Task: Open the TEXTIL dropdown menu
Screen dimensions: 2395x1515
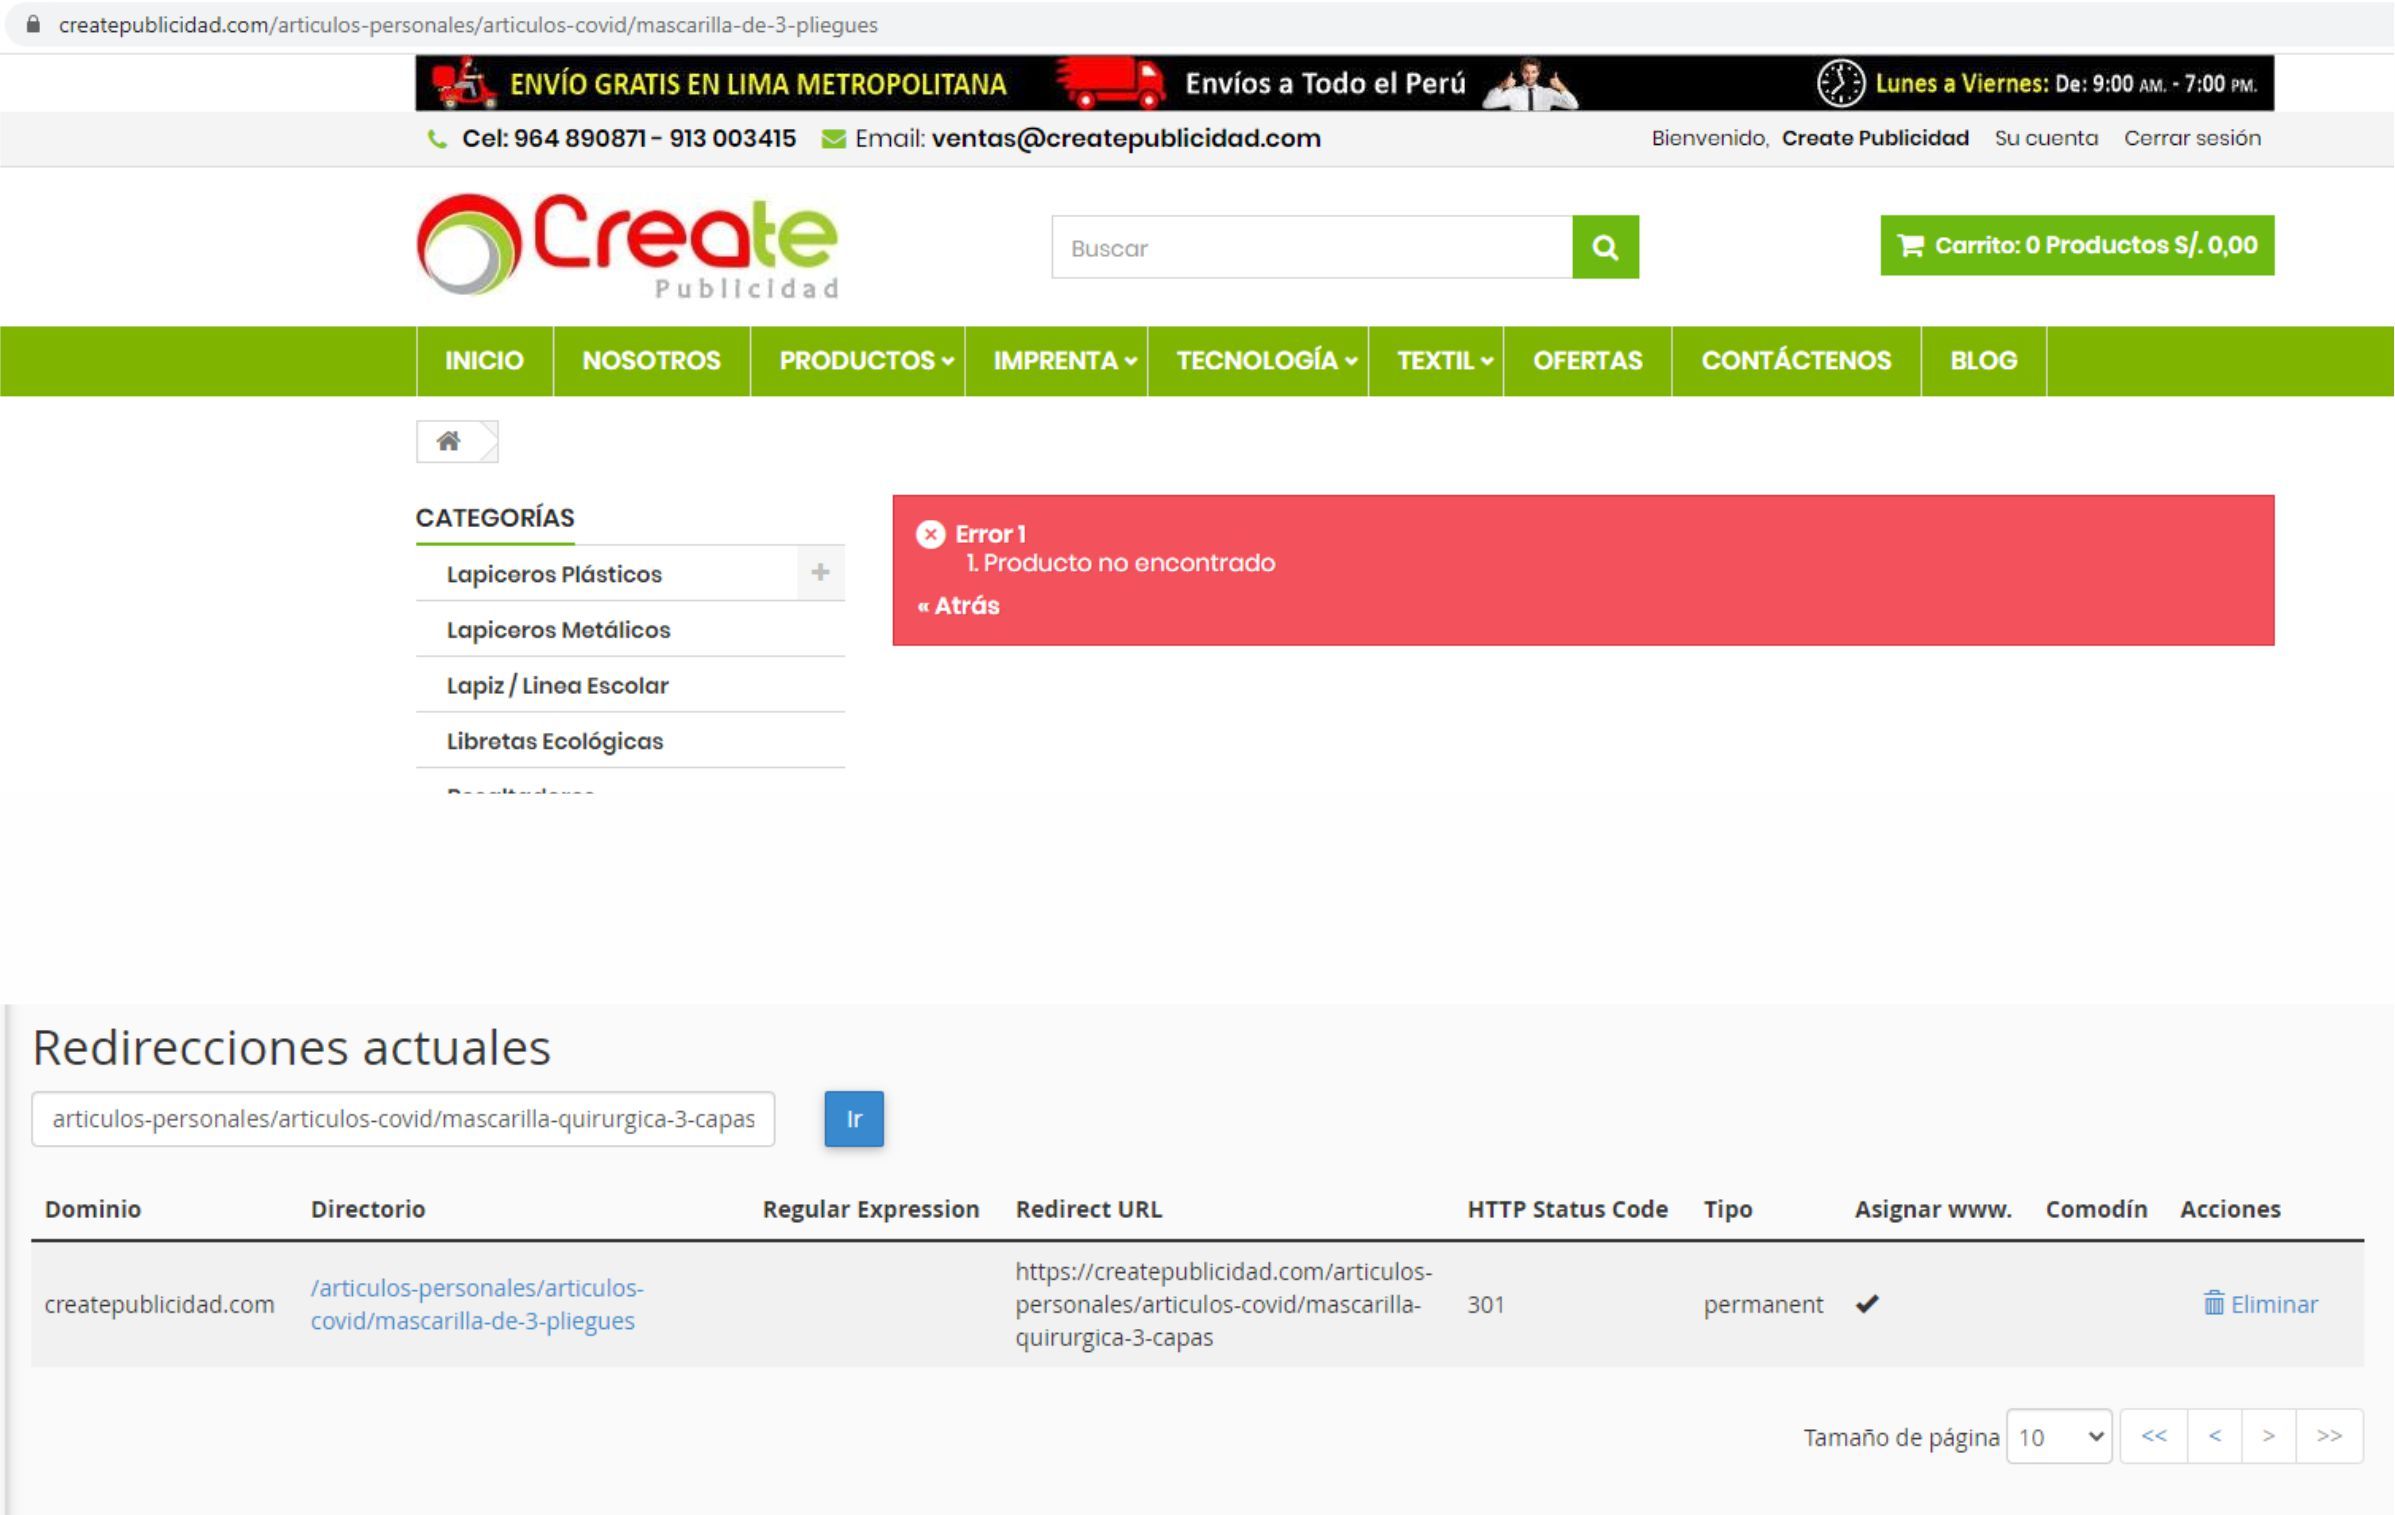Action: pos(1444,361)
